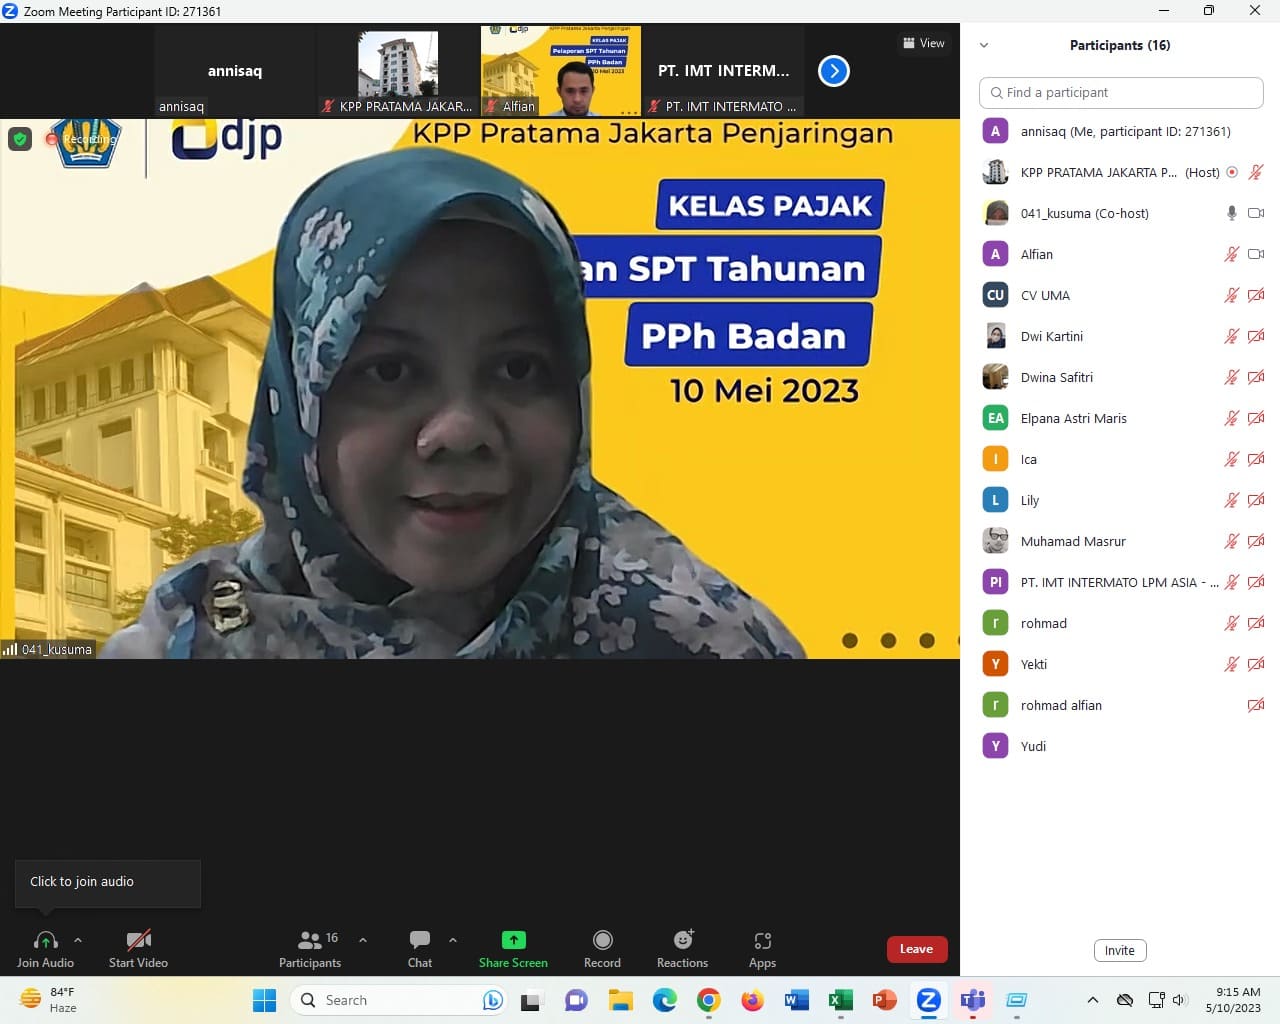The image size is (1280, 1024).
Task: Click the green encryption shield icon
Action: (20, 139)
